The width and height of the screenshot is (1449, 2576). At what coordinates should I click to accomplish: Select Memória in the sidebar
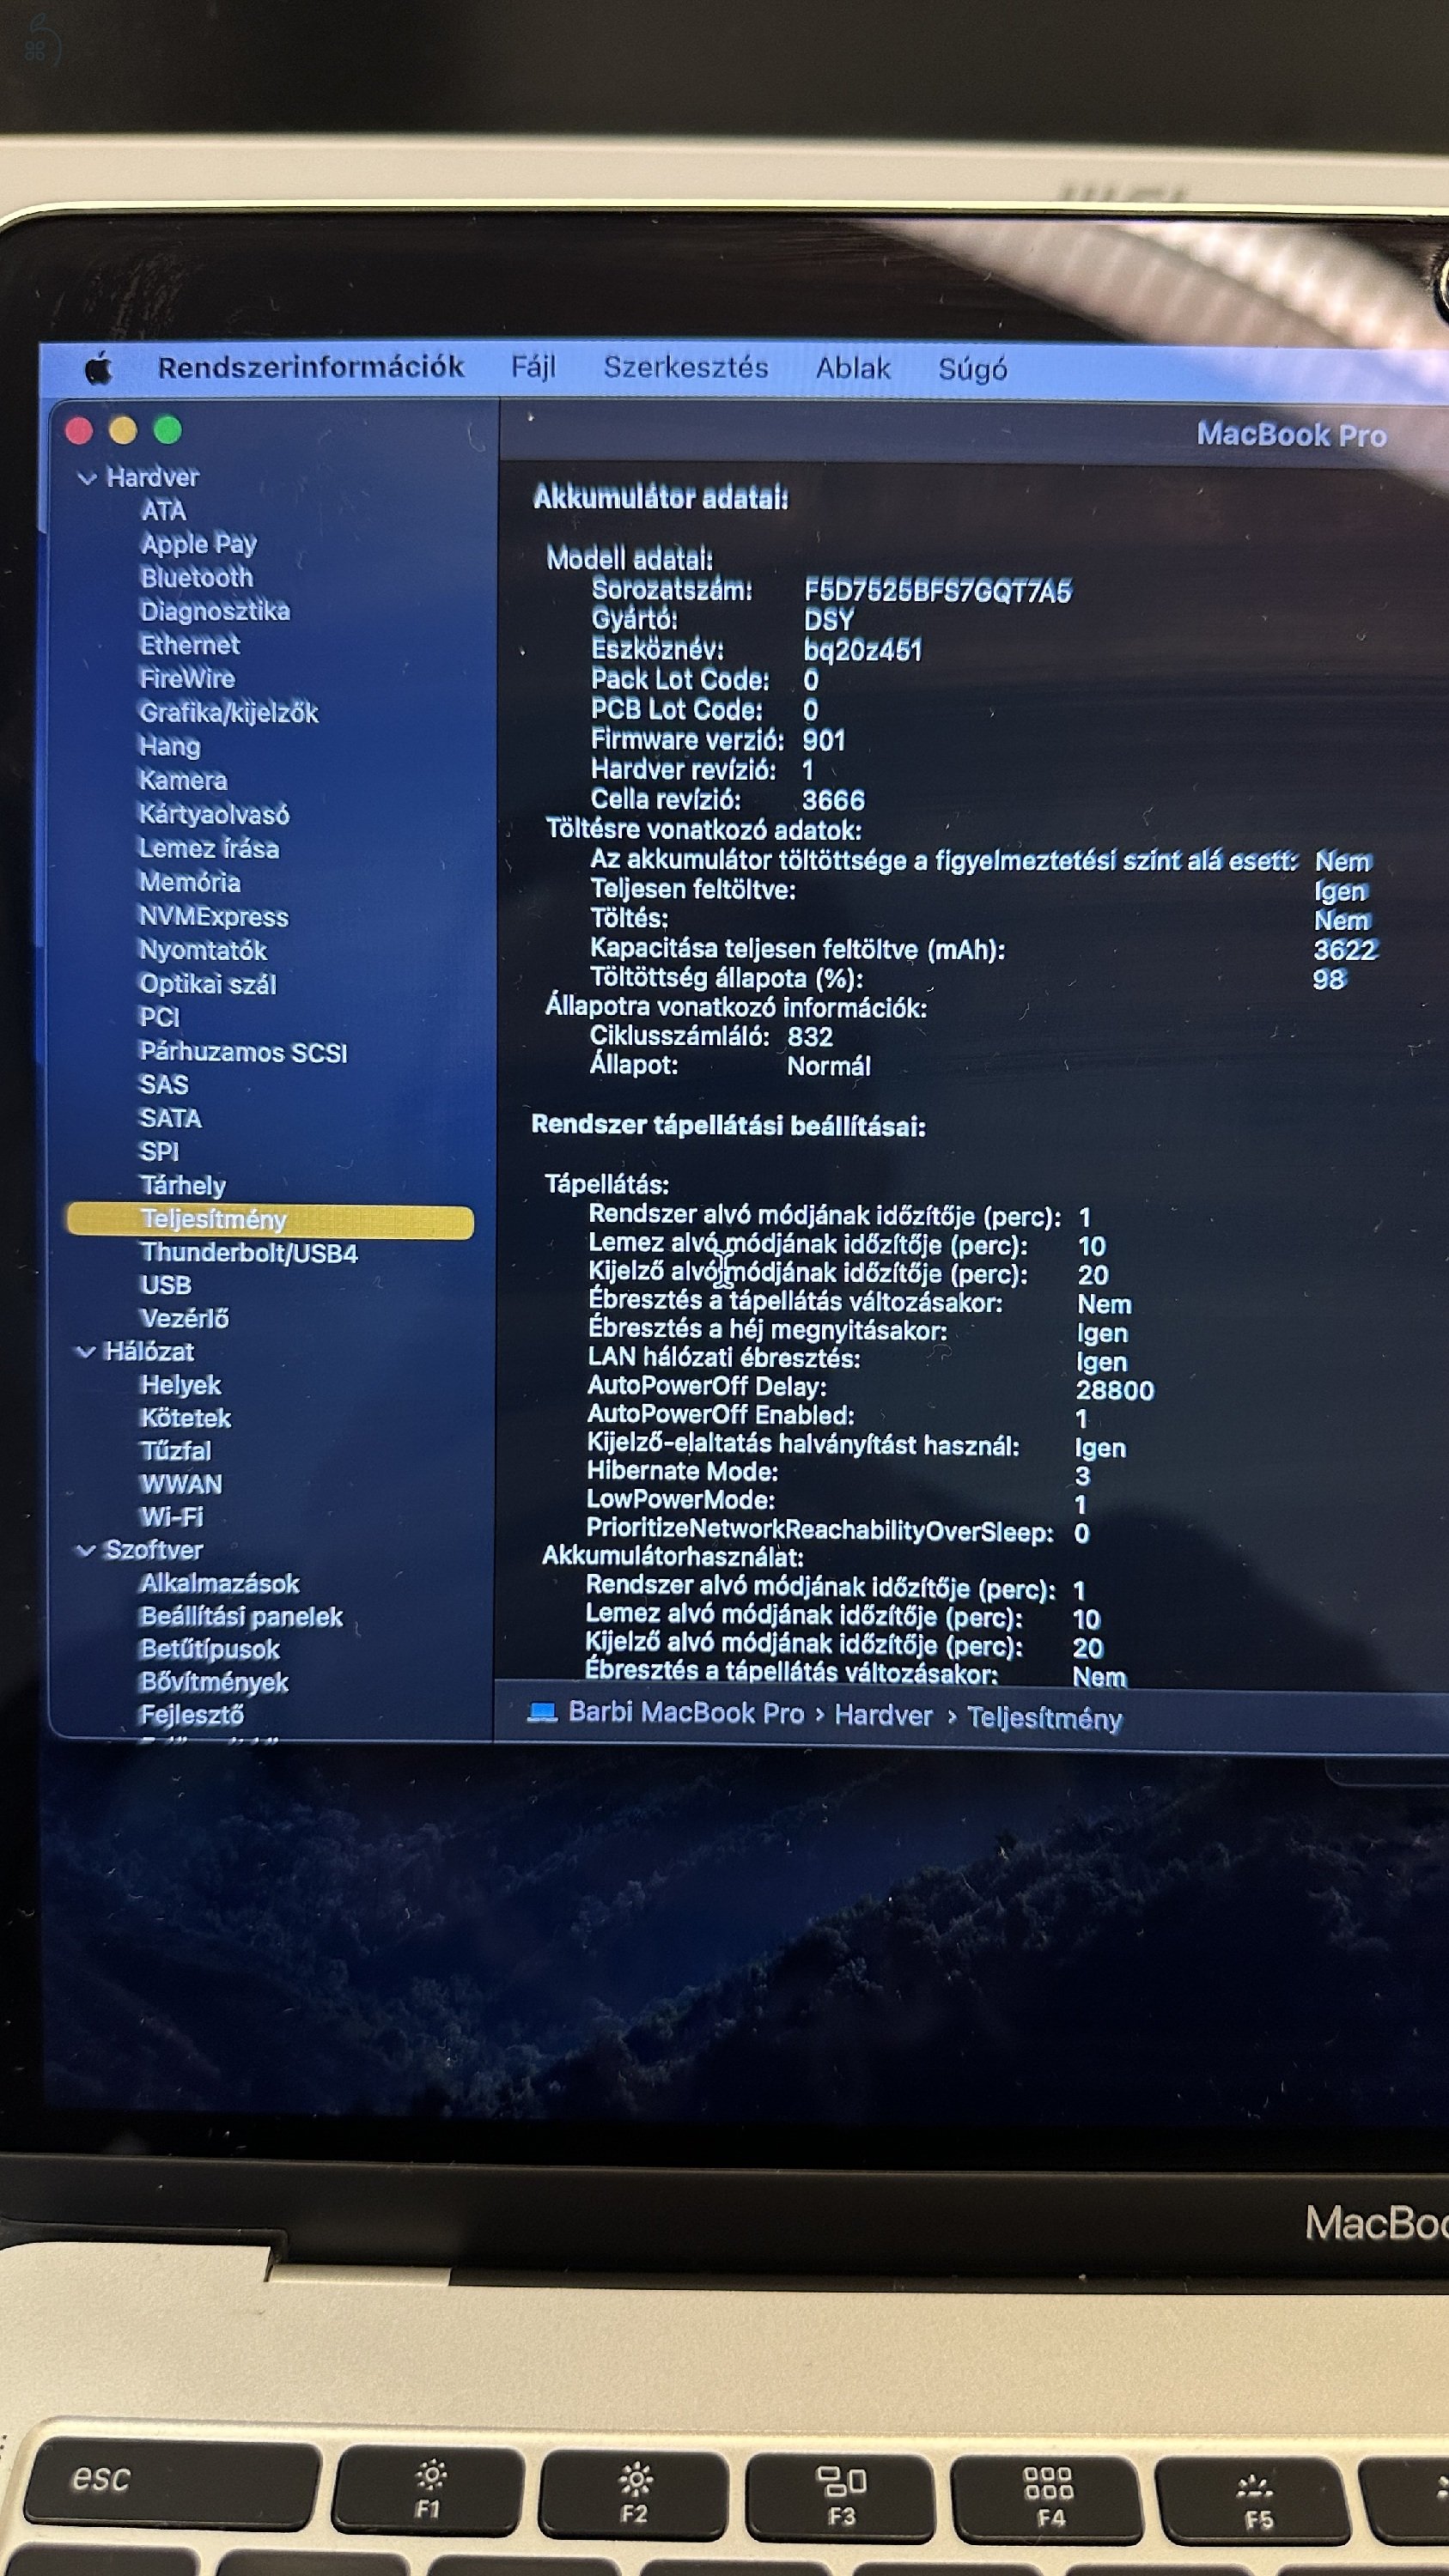(x=189, y=884)
